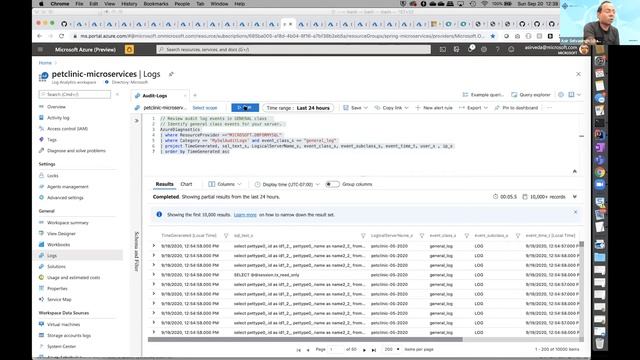Open Example queries

(483, 95)
